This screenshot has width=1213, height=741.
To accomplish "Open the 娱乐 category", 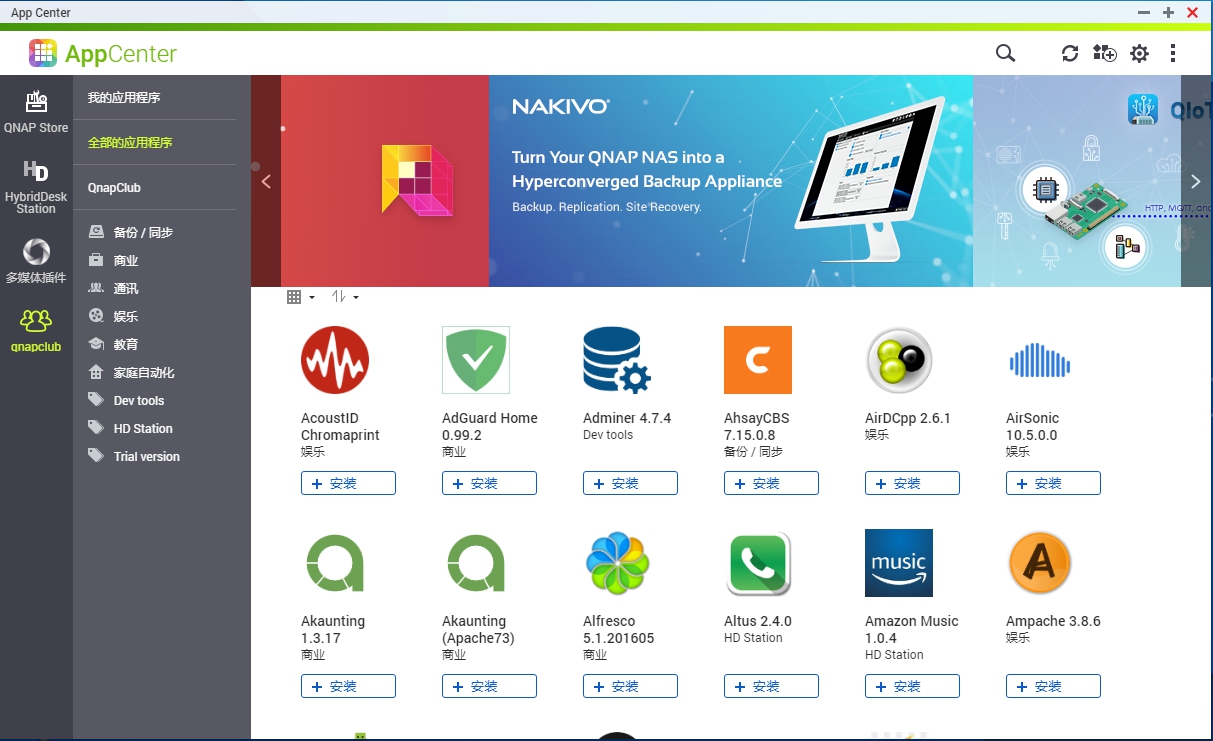I will coord(113,316).
